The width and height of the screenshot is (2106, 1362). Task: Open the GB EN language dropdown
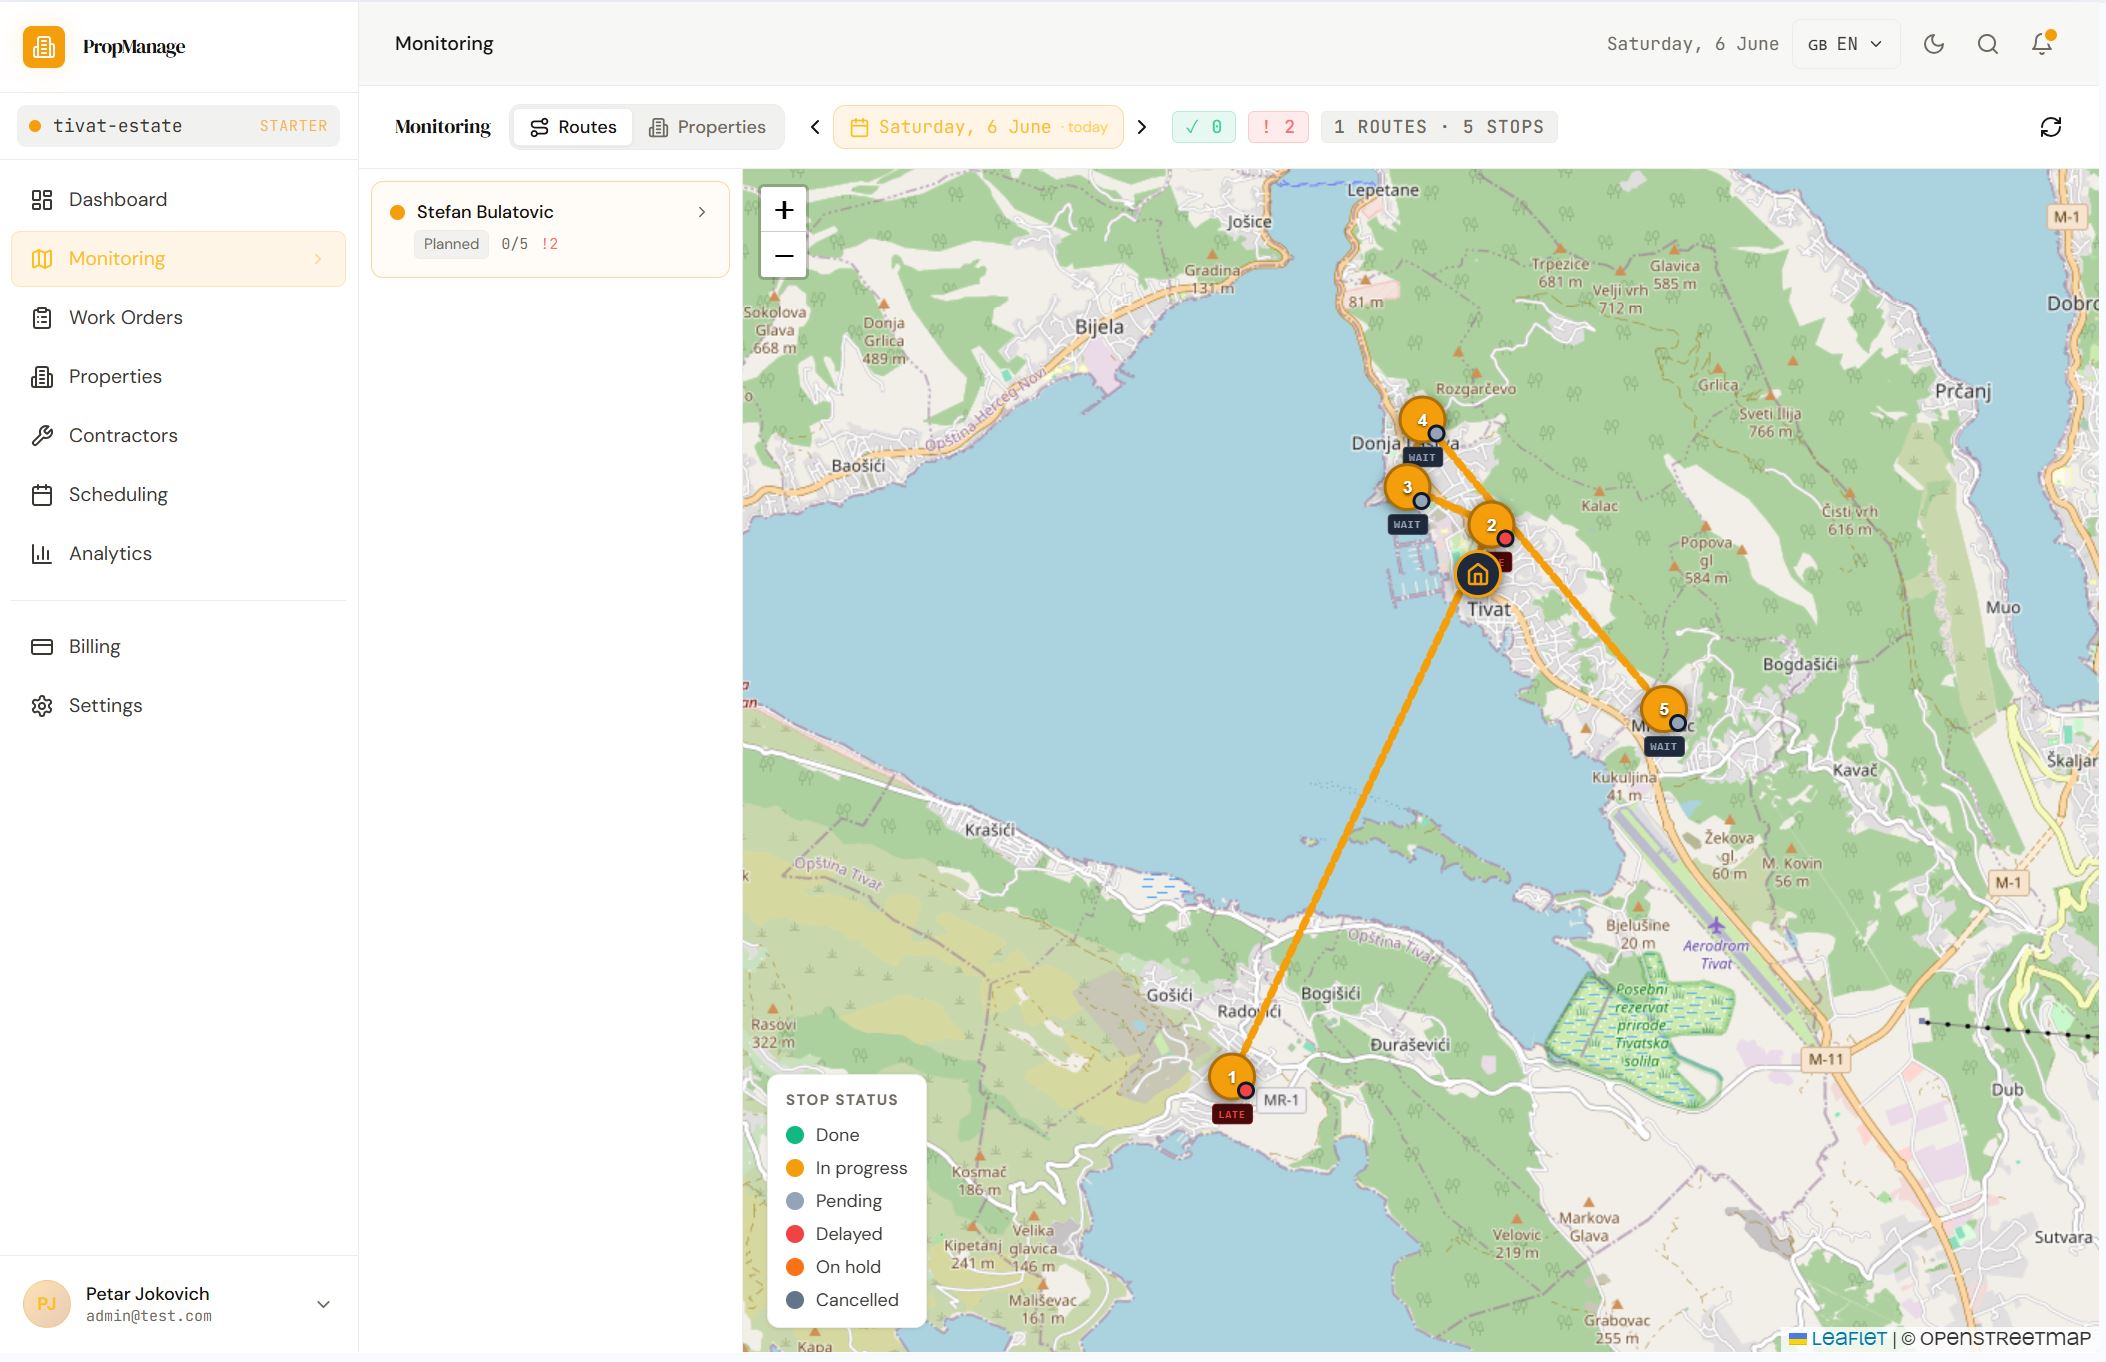pyautogui.click(x=1845, y=44)
